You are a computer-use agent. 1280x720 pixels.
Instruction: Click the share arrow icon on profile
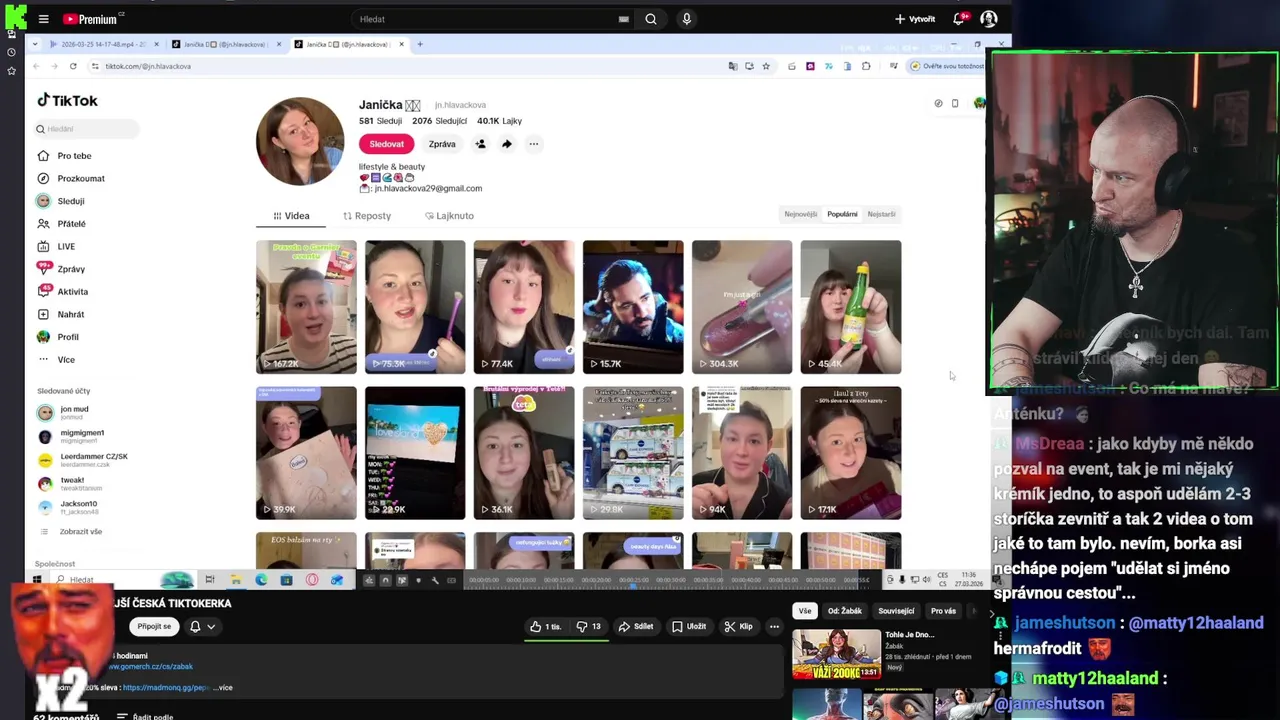pos(507,144)
